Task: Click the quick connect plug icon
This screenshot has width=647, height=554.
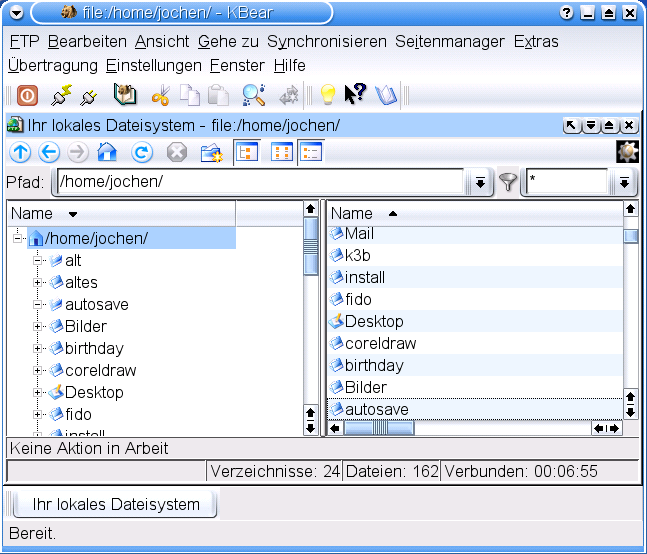Action: pyautogui.click(x=61, y=96)
